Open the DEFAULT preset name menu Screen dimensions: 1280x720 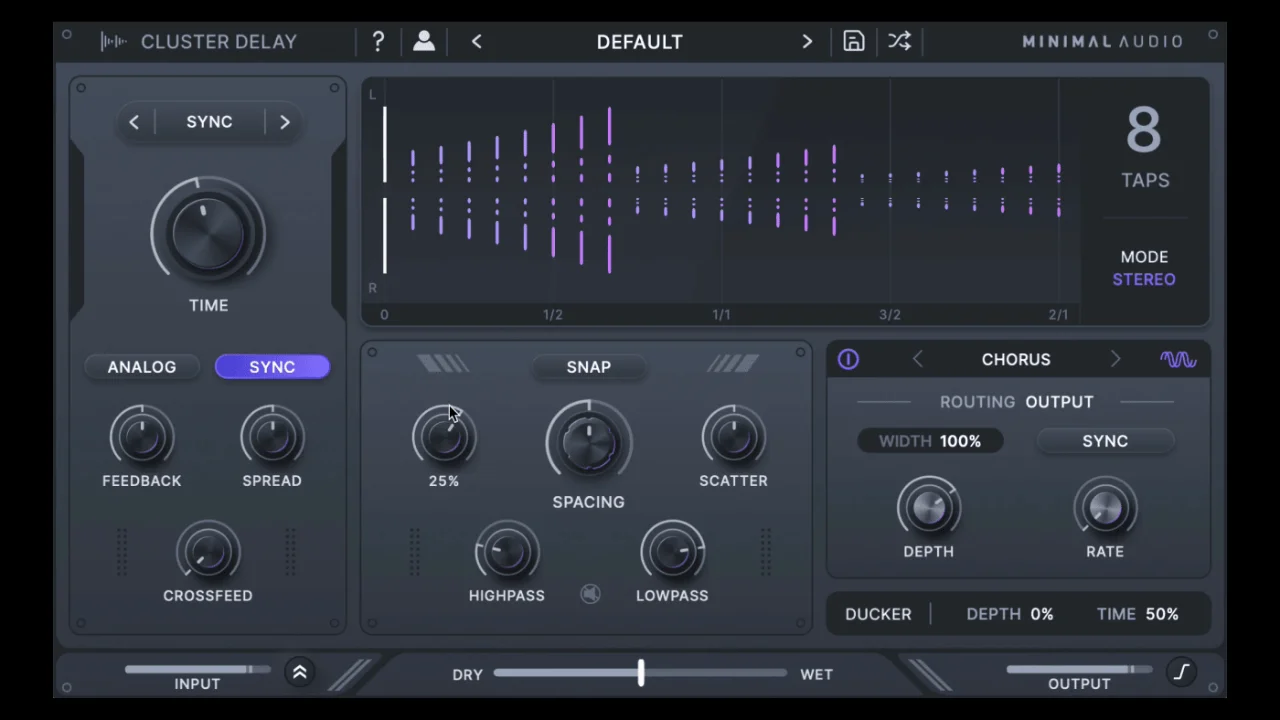click(640, 42)
